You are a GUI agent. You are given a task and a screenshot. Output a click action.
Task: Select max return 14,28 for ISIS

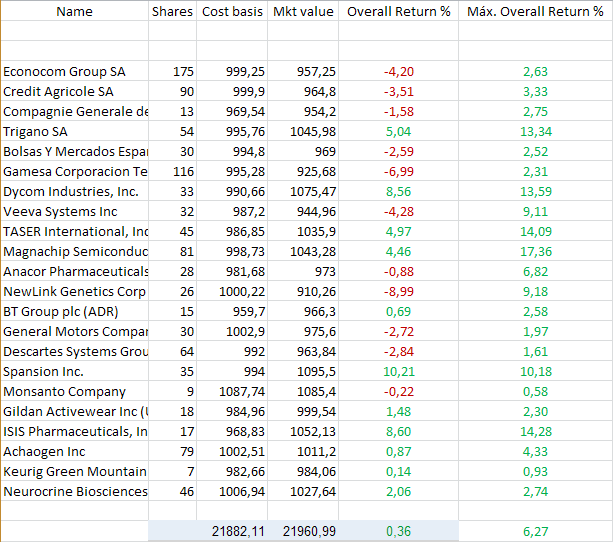[x=536, y=431]
